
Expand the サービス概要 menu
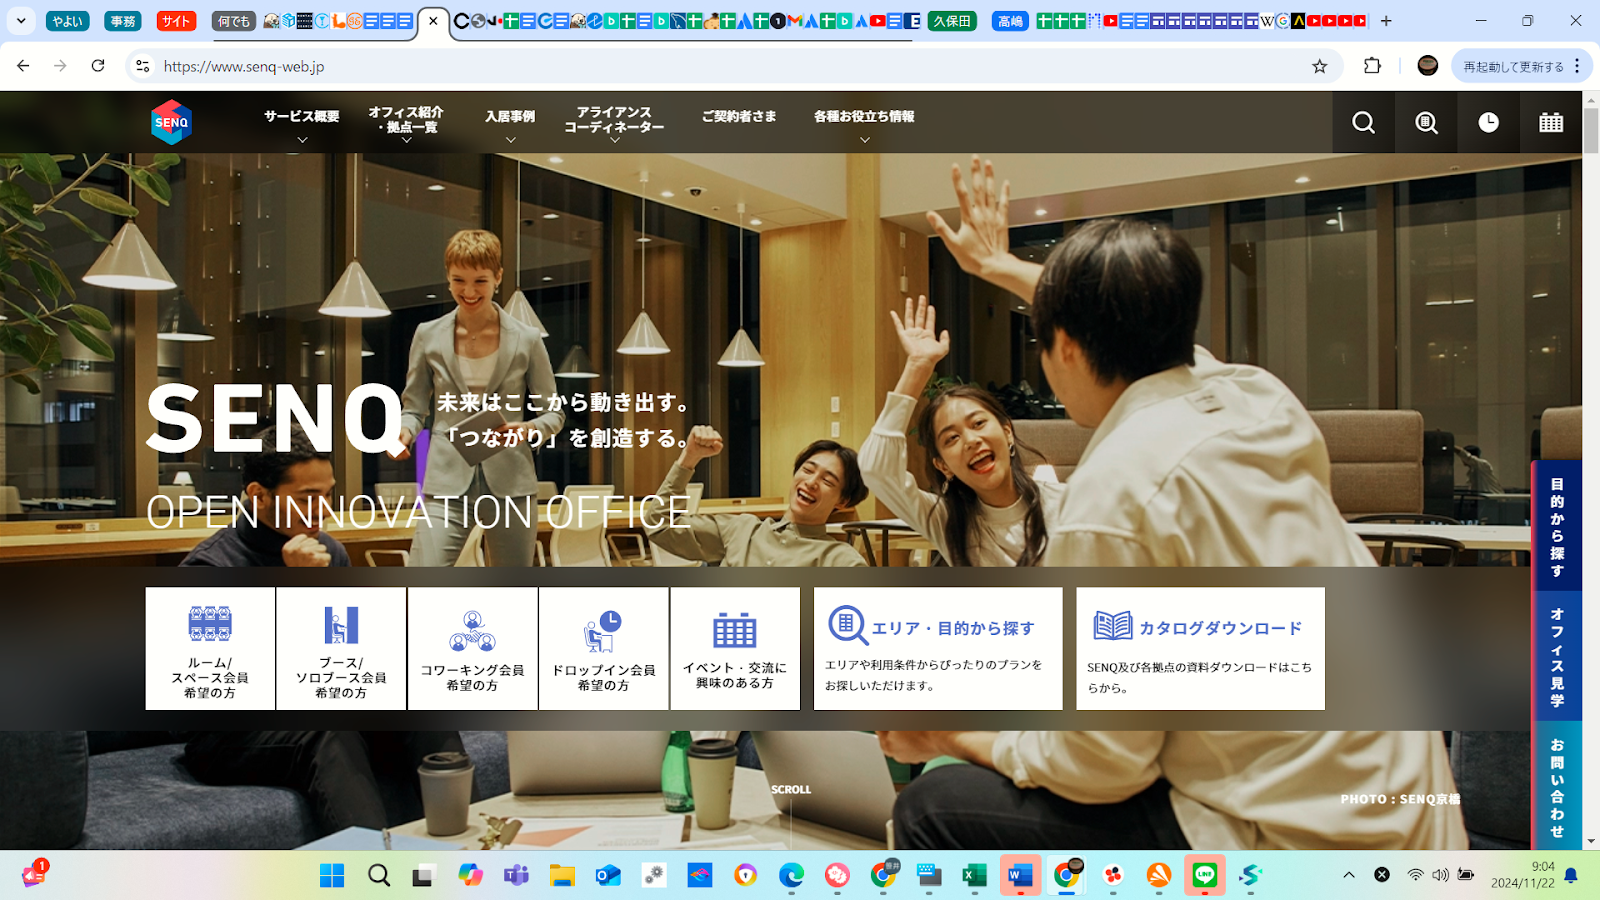click(302, 122)
